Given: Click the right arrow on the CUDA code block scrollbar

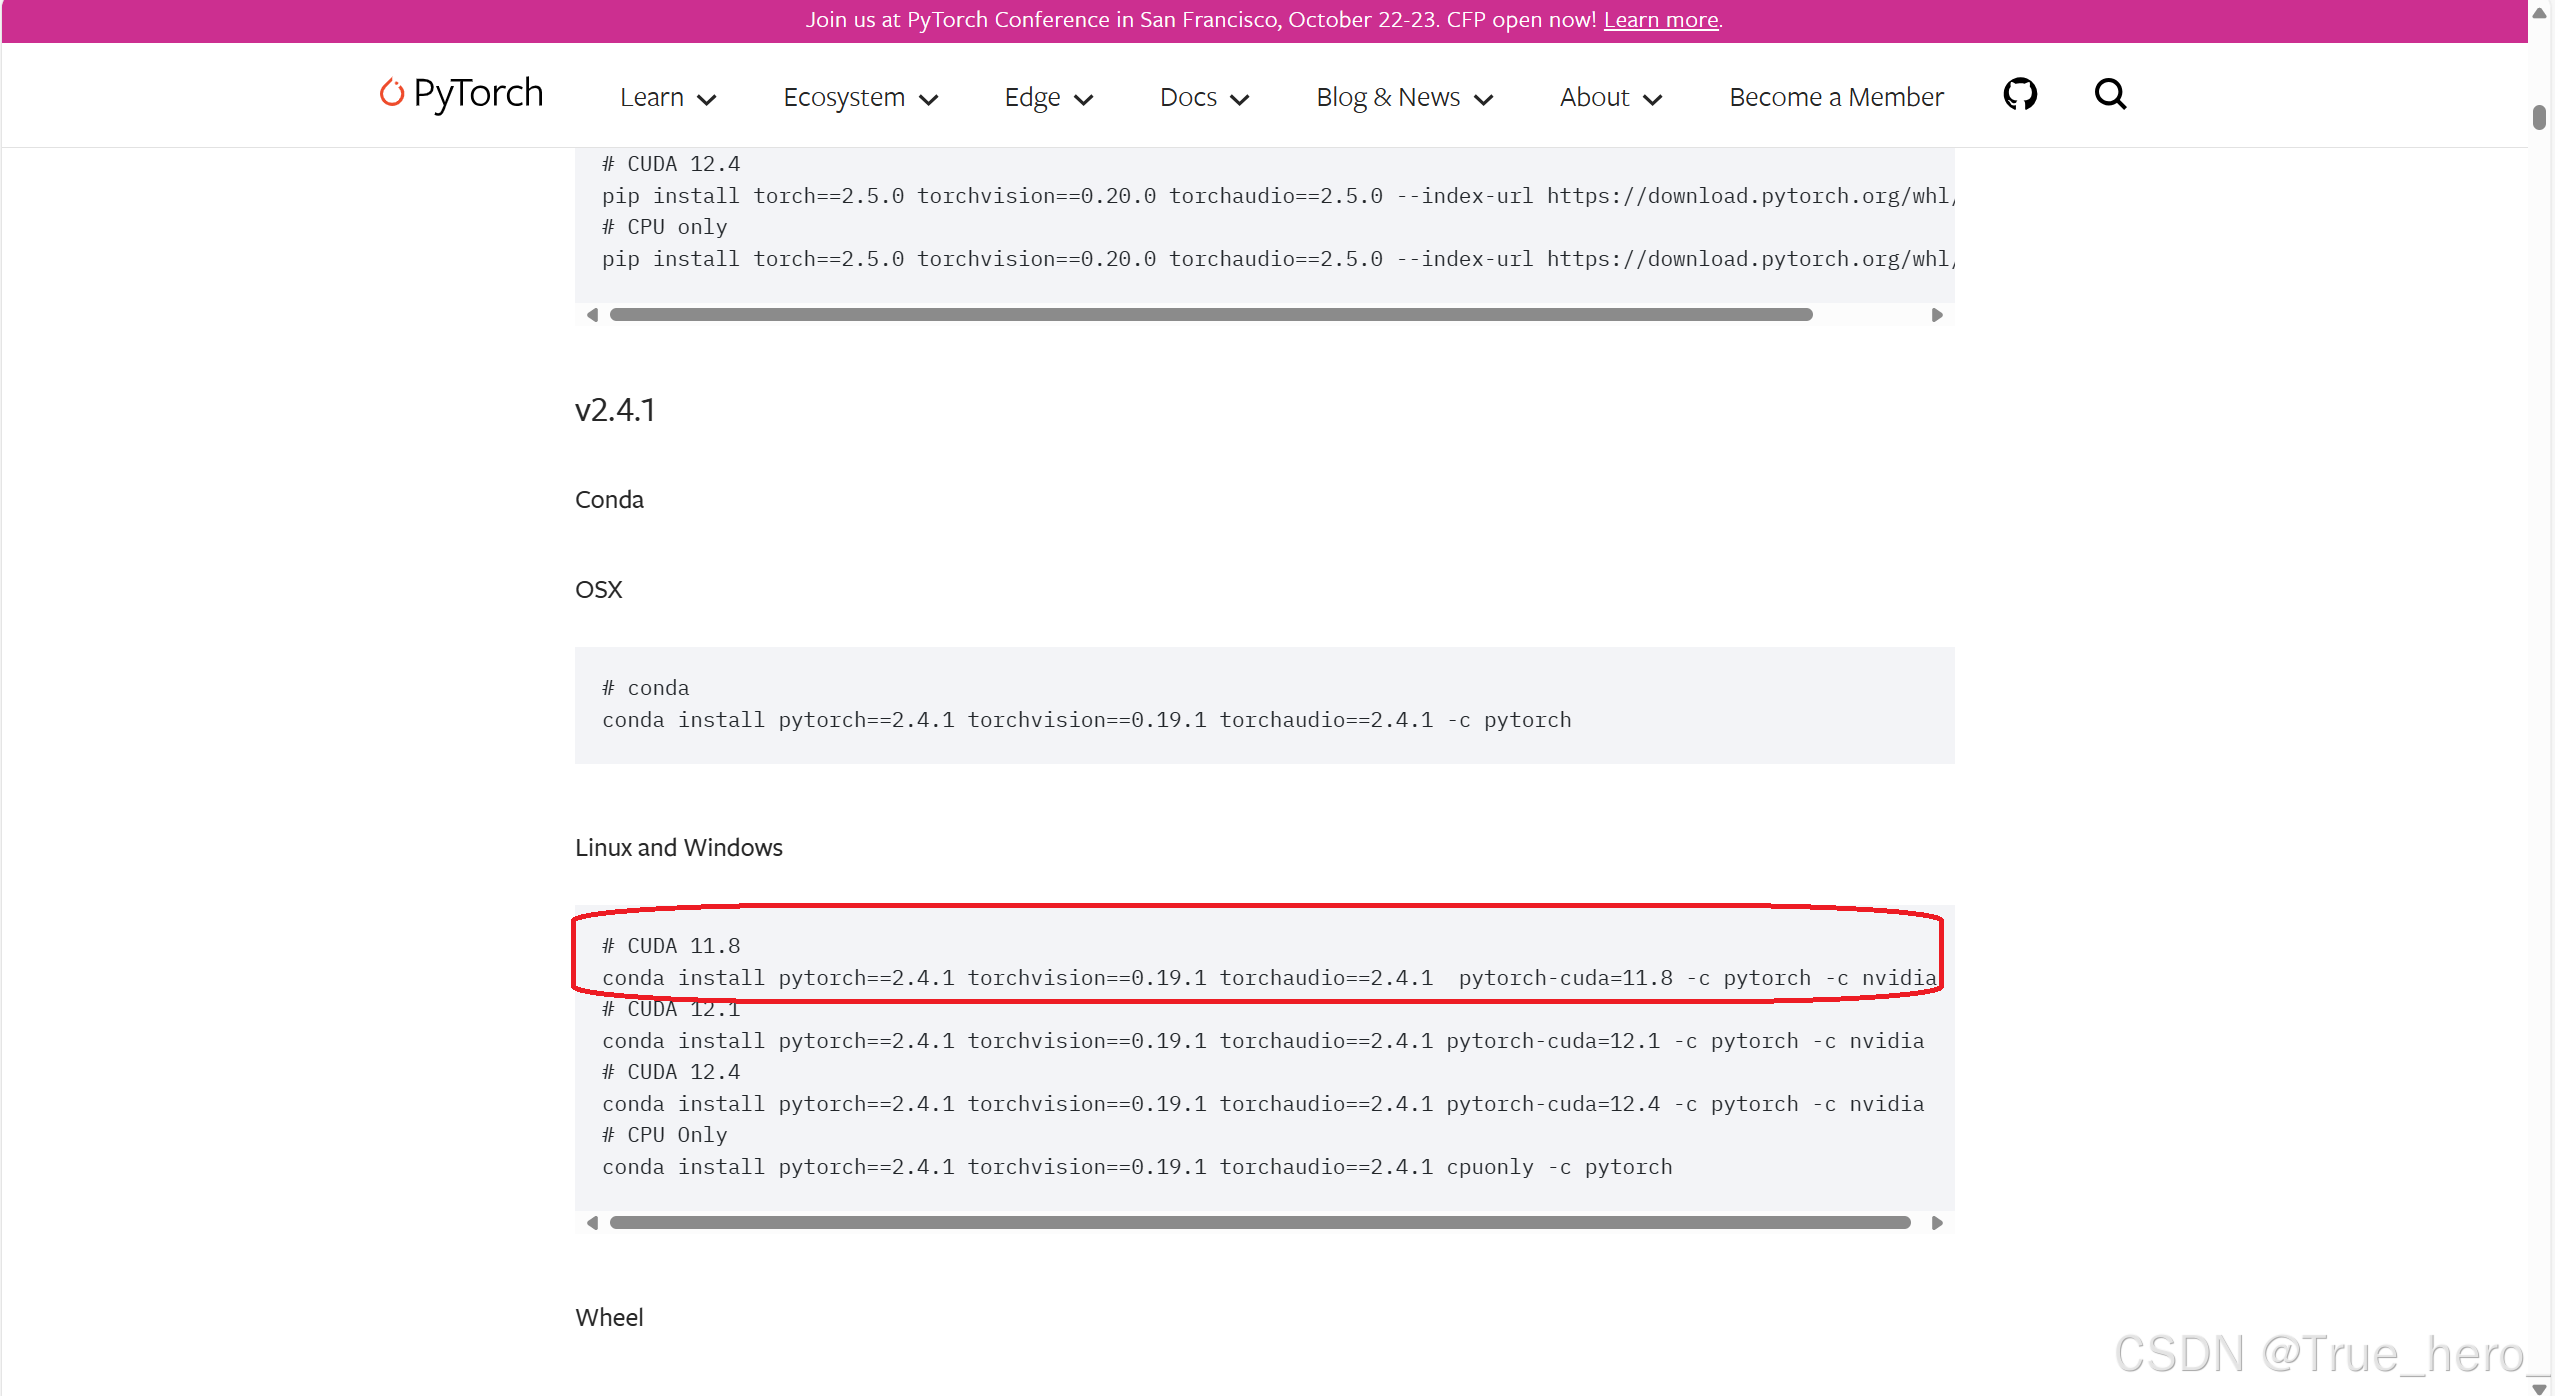Looking at the screenshot, I should [1938, 1222].
